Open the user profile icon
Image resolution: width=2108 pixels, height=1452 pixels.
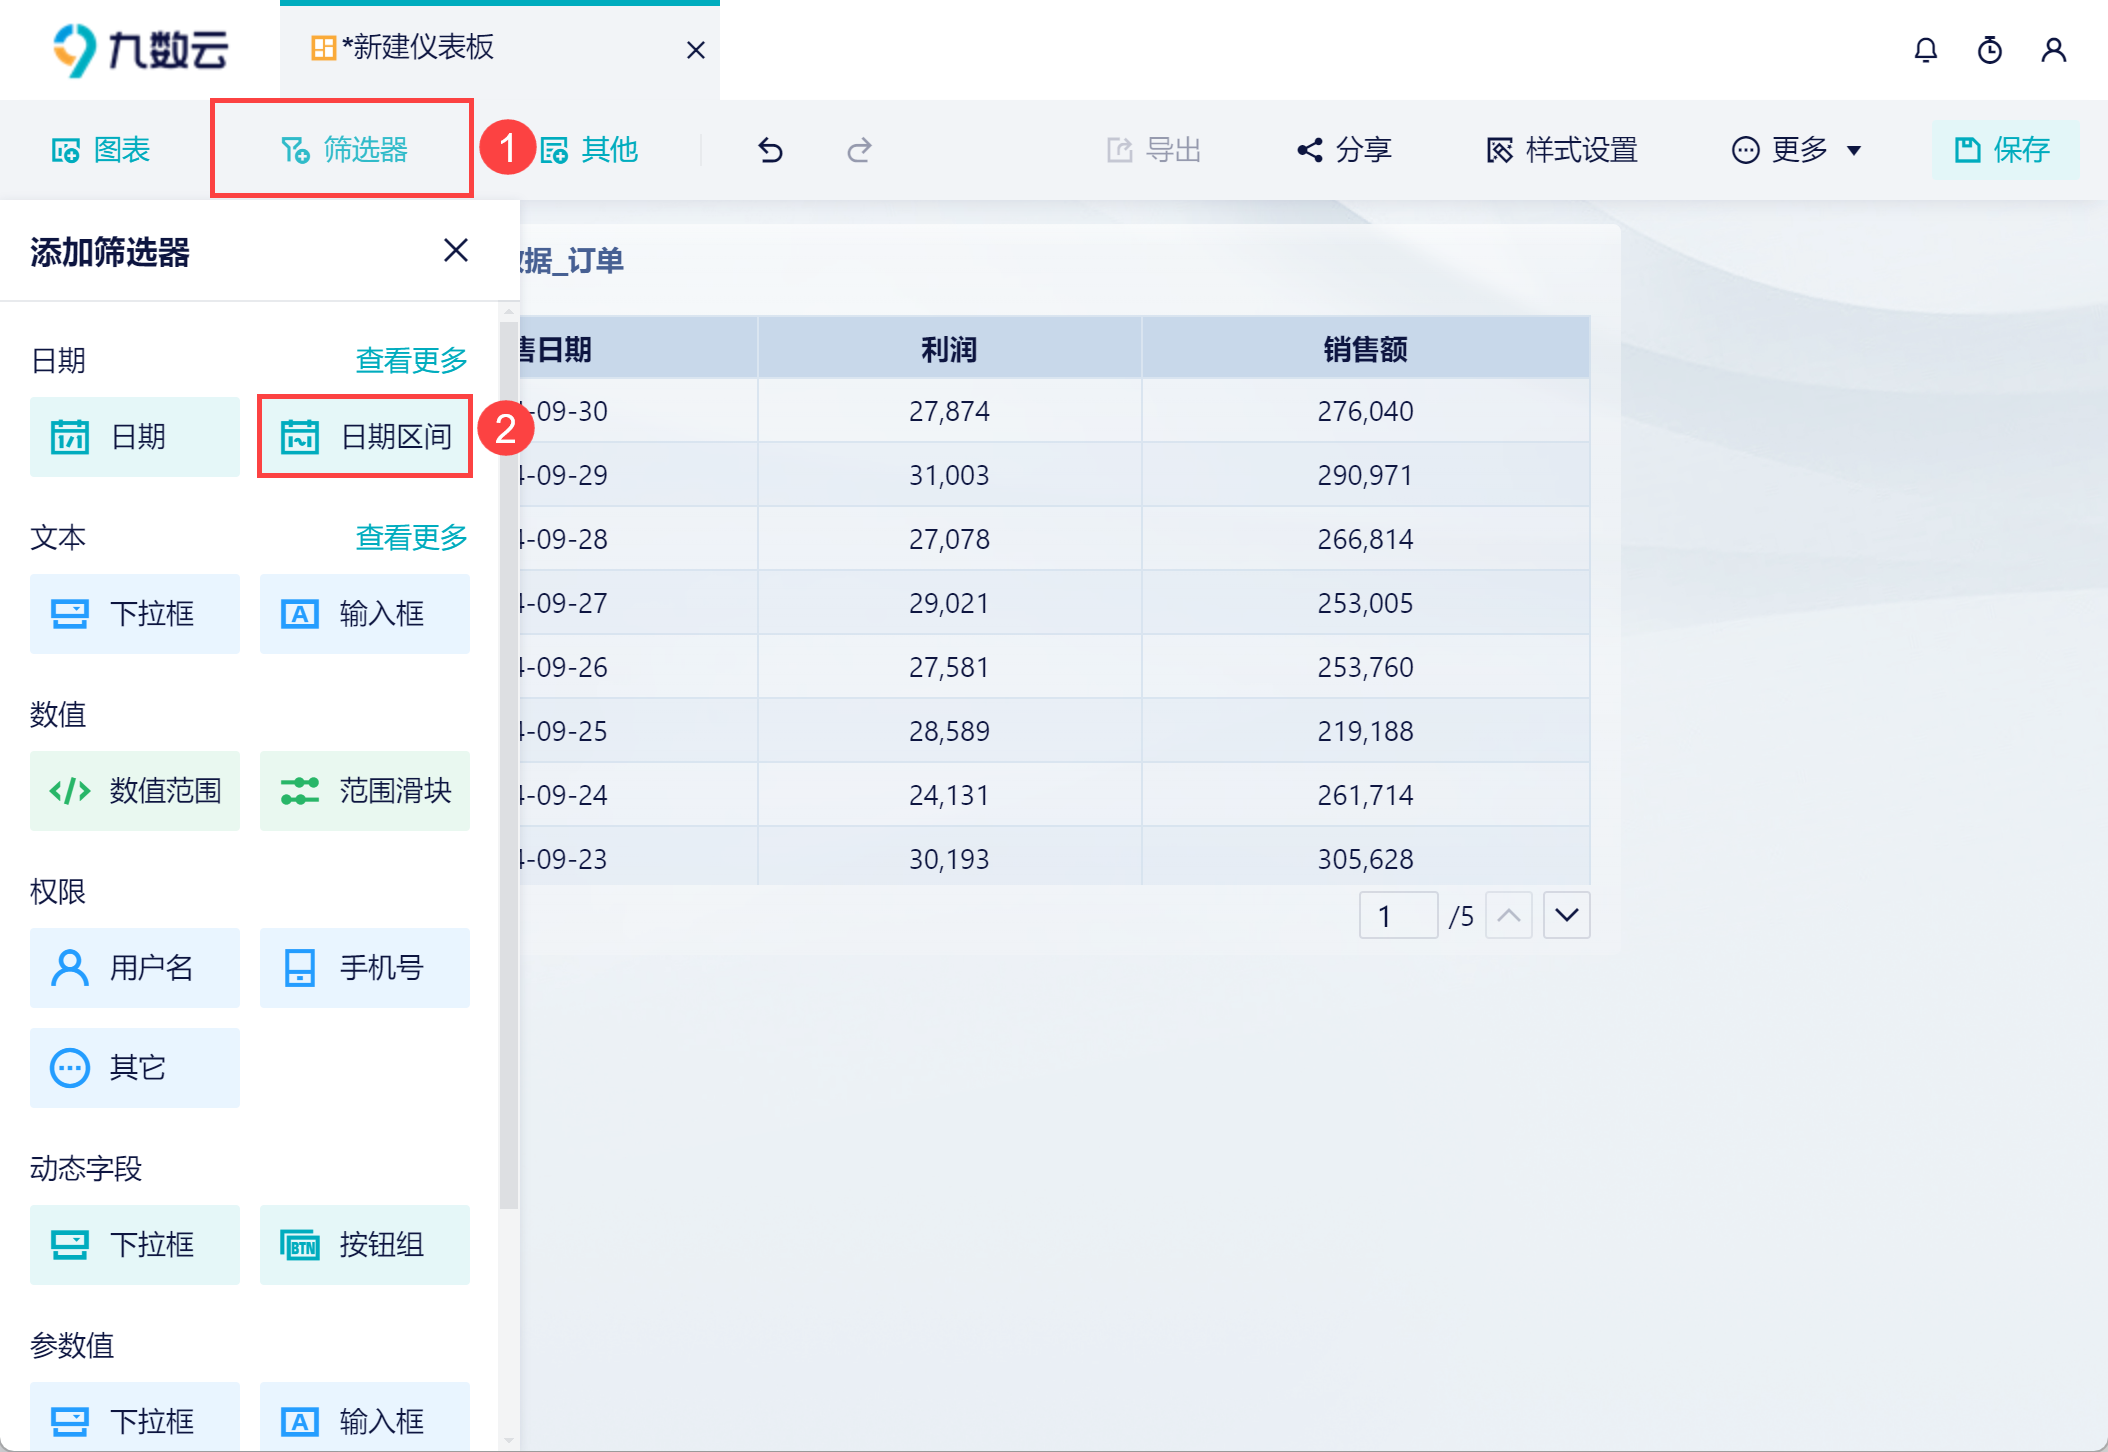pyautogui.click(x=2054, y=49)
